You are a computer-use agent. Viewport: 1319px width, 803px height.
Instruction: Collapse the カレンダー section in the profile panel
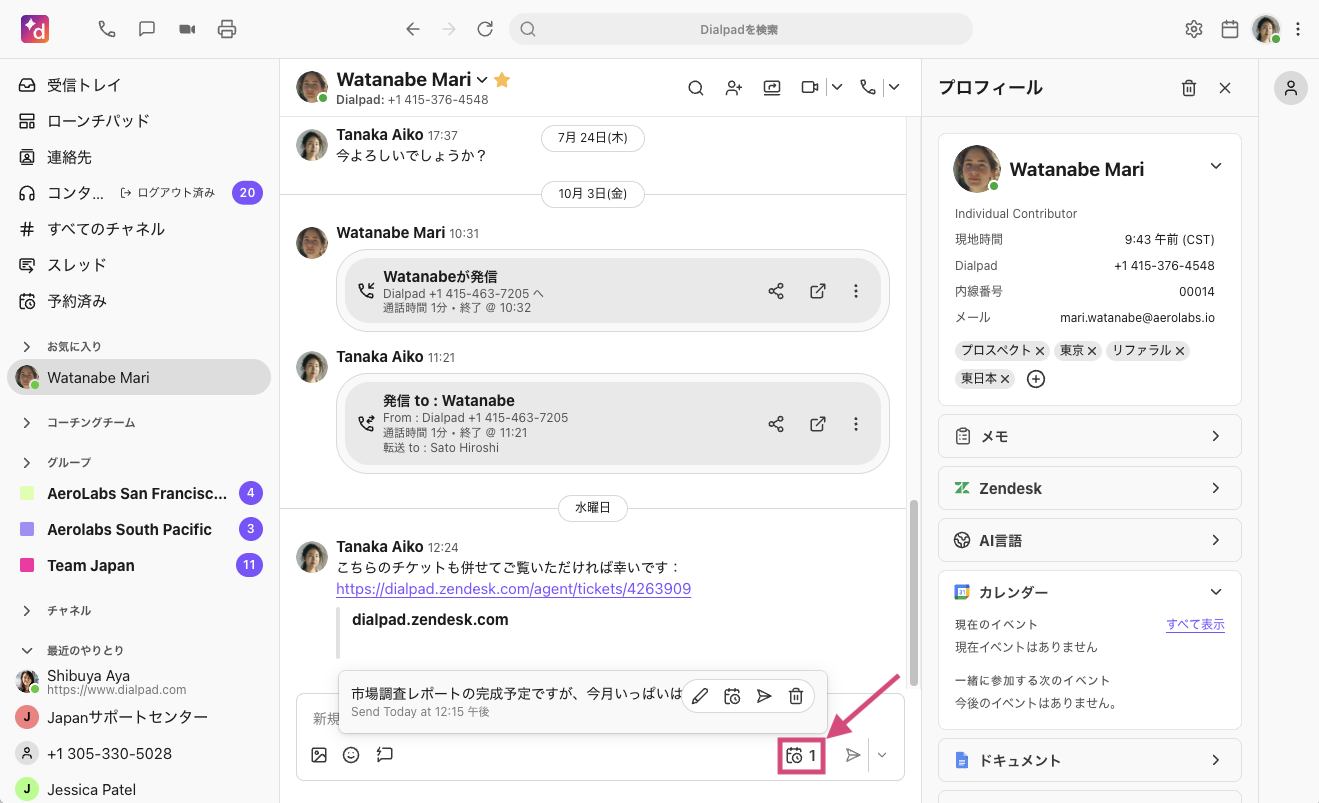pyautogui.click(x=1216, y=591)
